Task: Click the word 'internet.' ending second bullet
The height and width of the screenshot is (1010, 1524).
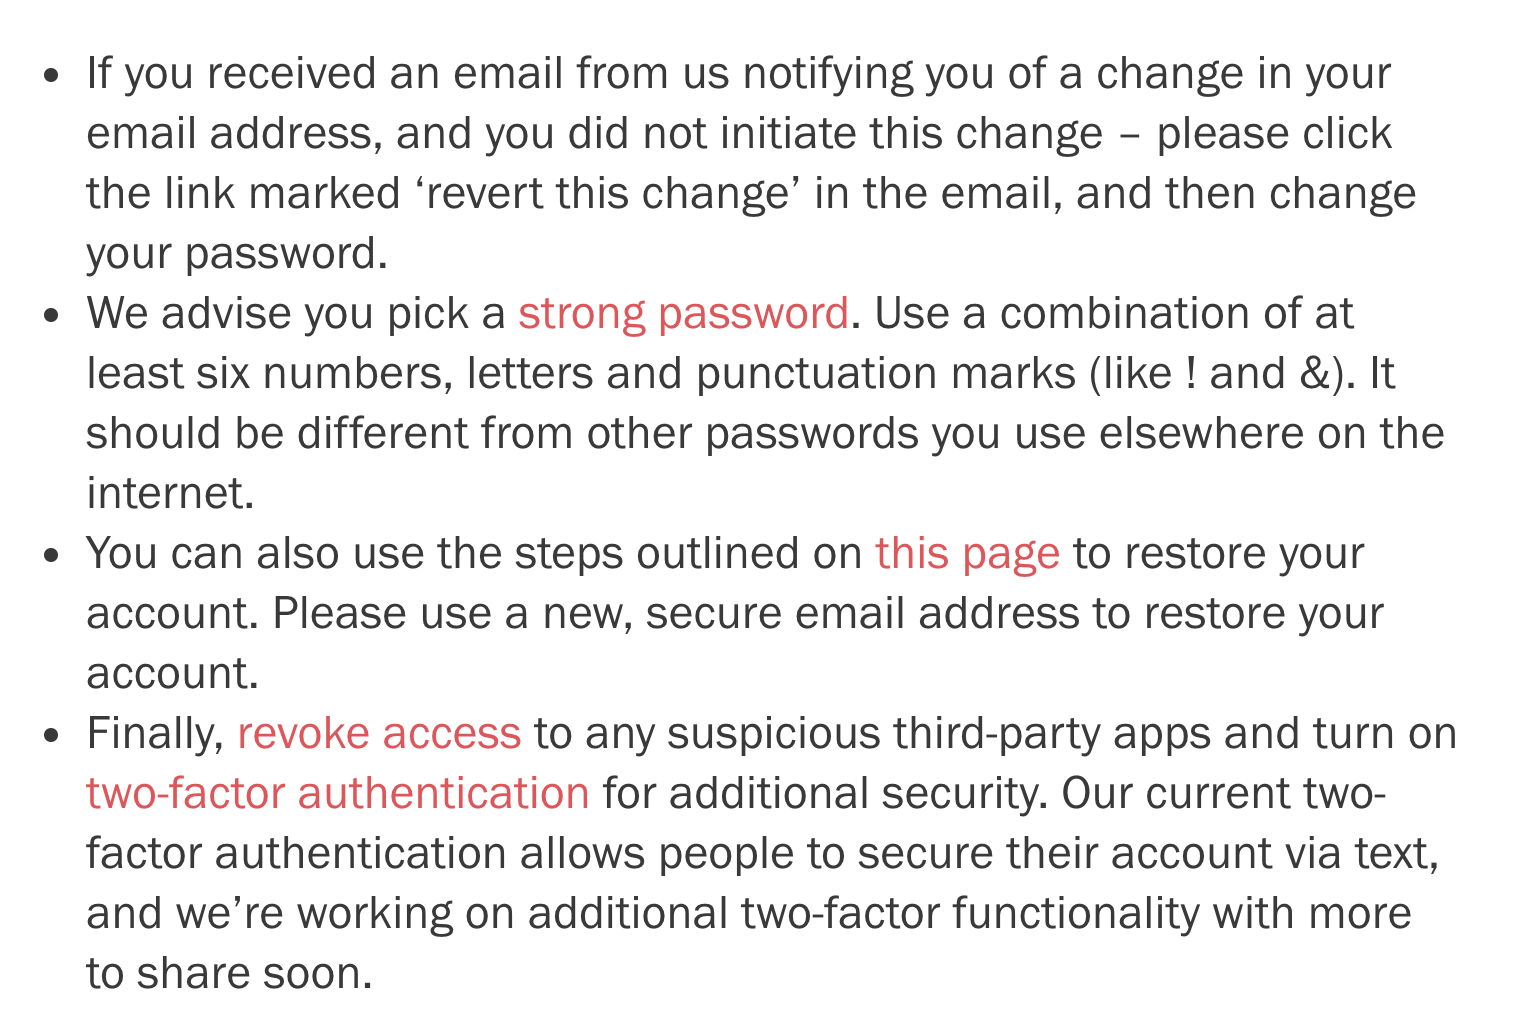Action: point(170,494)
